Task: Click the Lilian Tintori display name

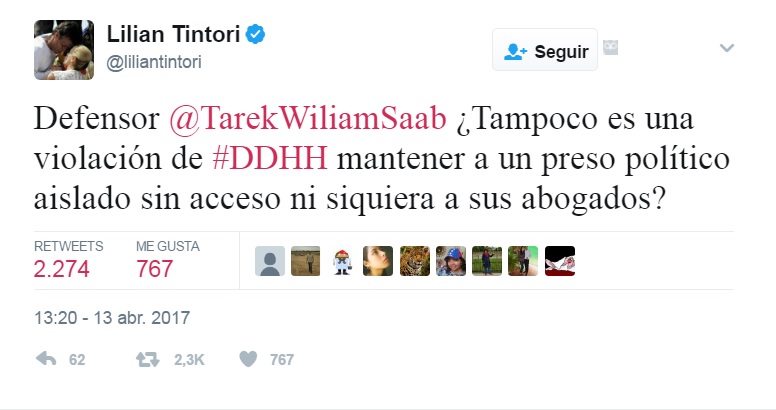Action: click(173, 35)
